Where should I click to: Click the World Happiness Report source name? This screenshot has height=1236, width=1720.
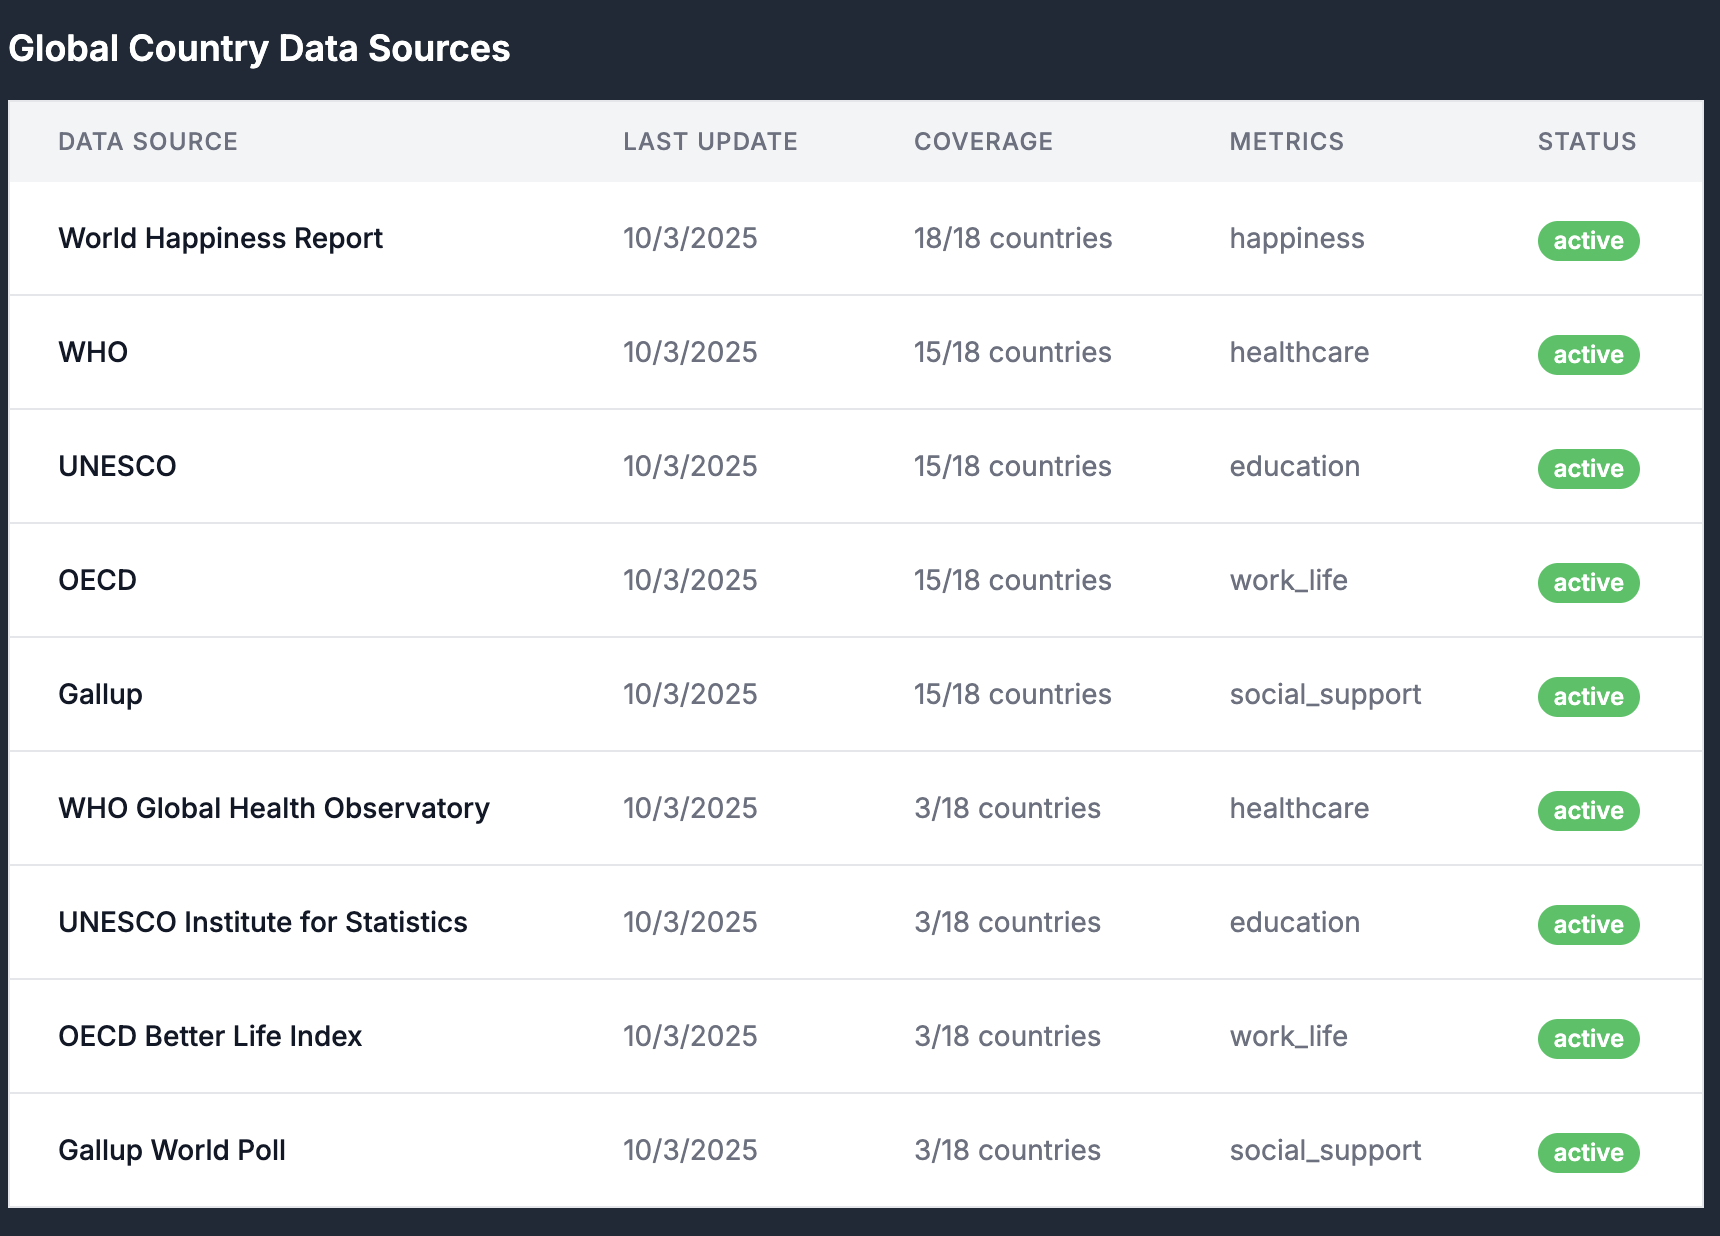tap(220, 239)
